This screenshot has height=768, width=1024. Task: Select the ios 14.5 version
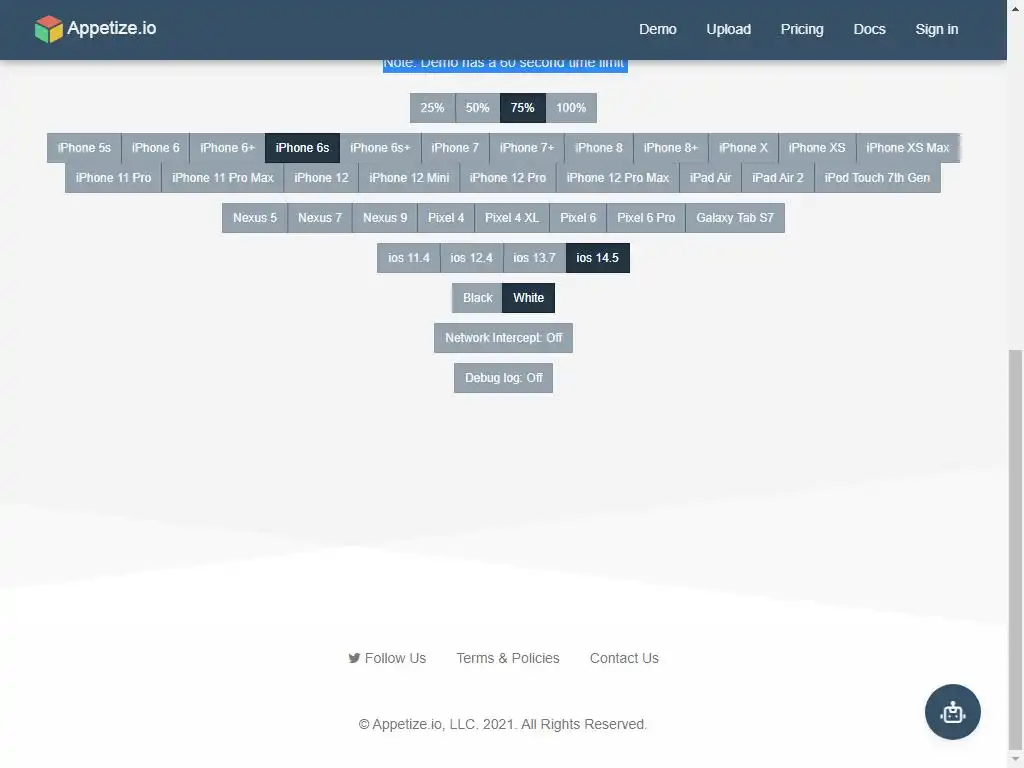[598, 258]
